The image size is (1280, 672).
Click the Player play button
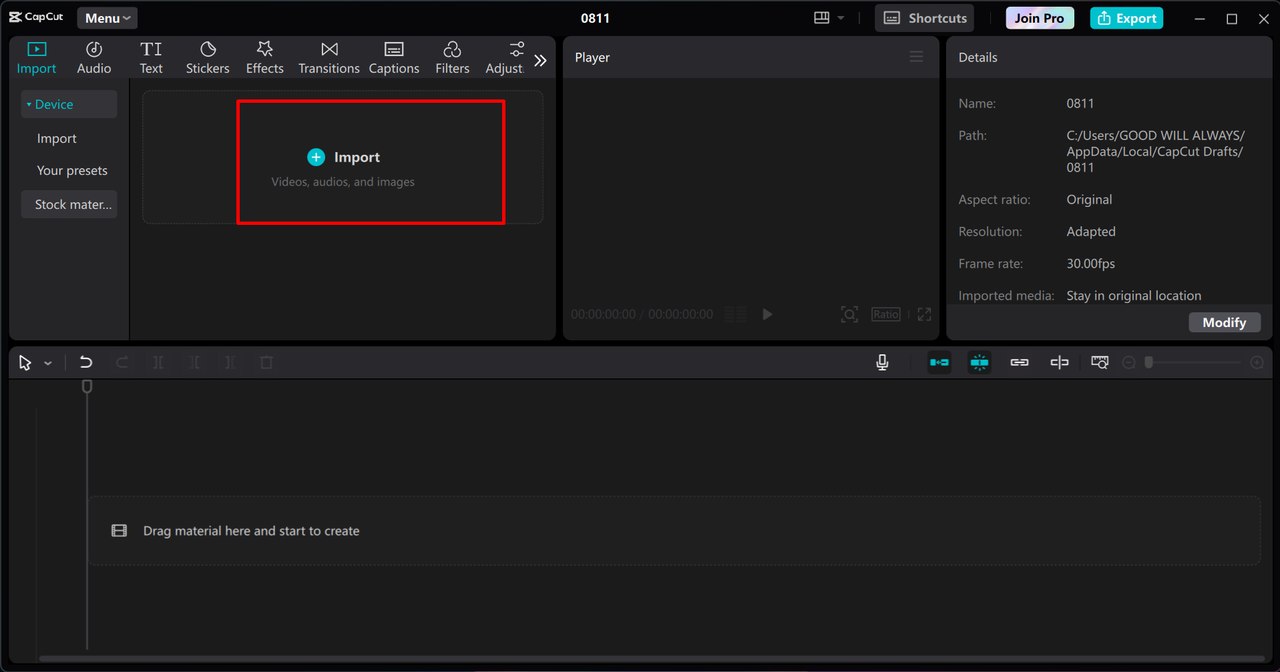point(767,314)
